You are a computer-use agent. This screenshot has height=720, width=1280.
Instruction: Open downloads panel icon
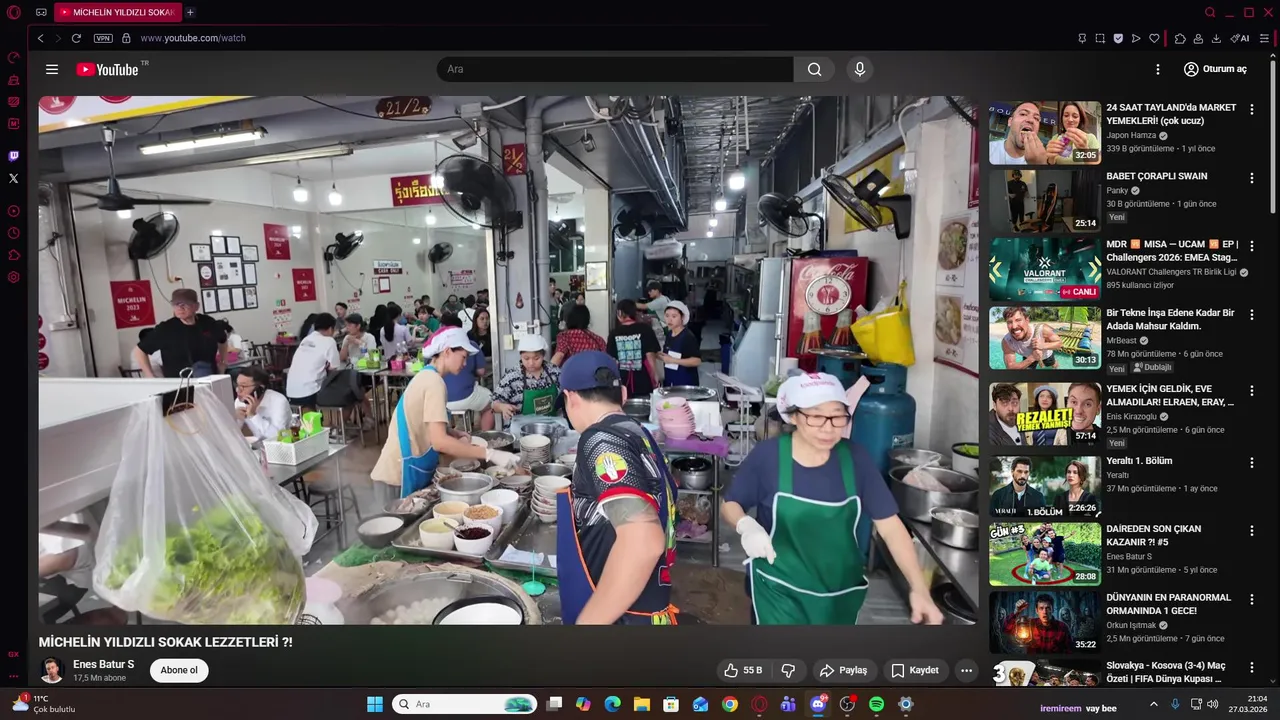point(1216,38)
